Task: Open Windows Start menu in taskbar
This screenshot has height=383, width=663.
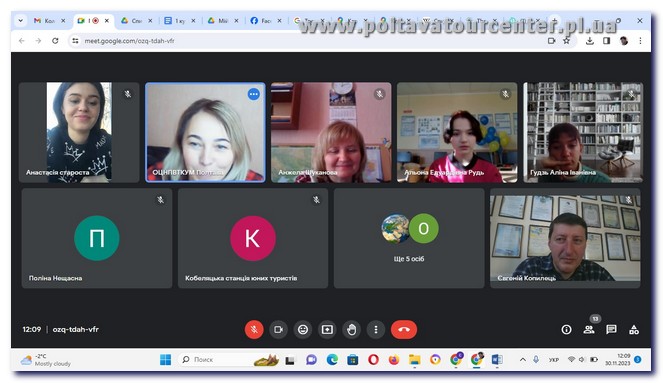Action: coord(165,360)
